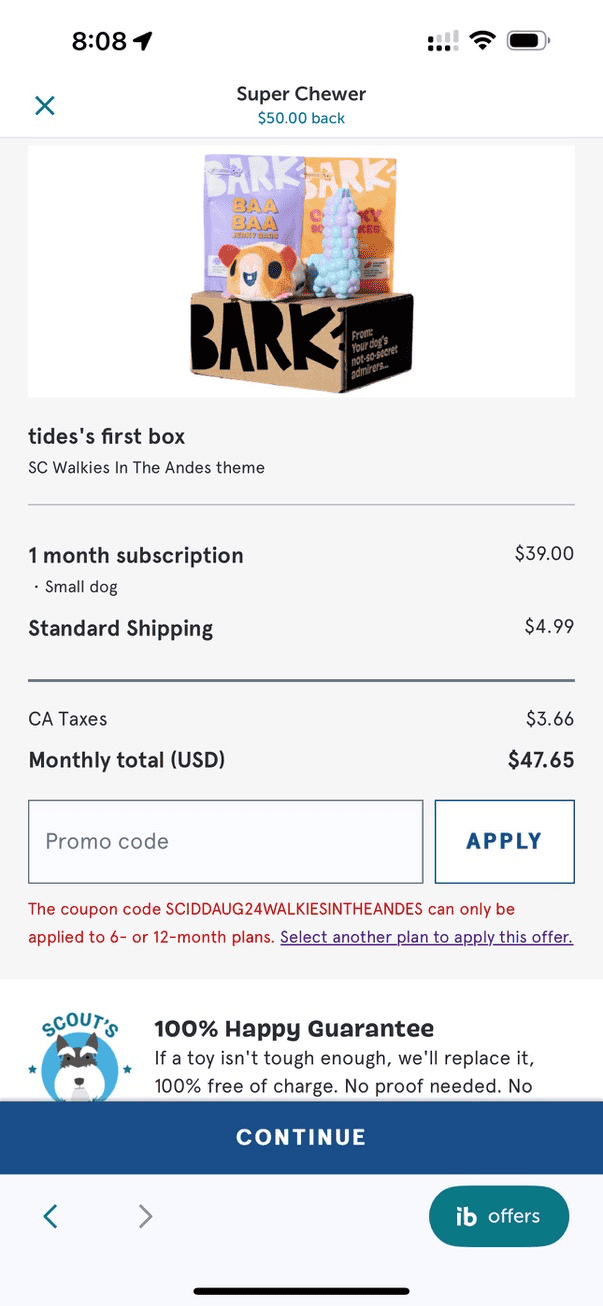
Task: Focus the Promo code input field
Action: pos(225,841)
